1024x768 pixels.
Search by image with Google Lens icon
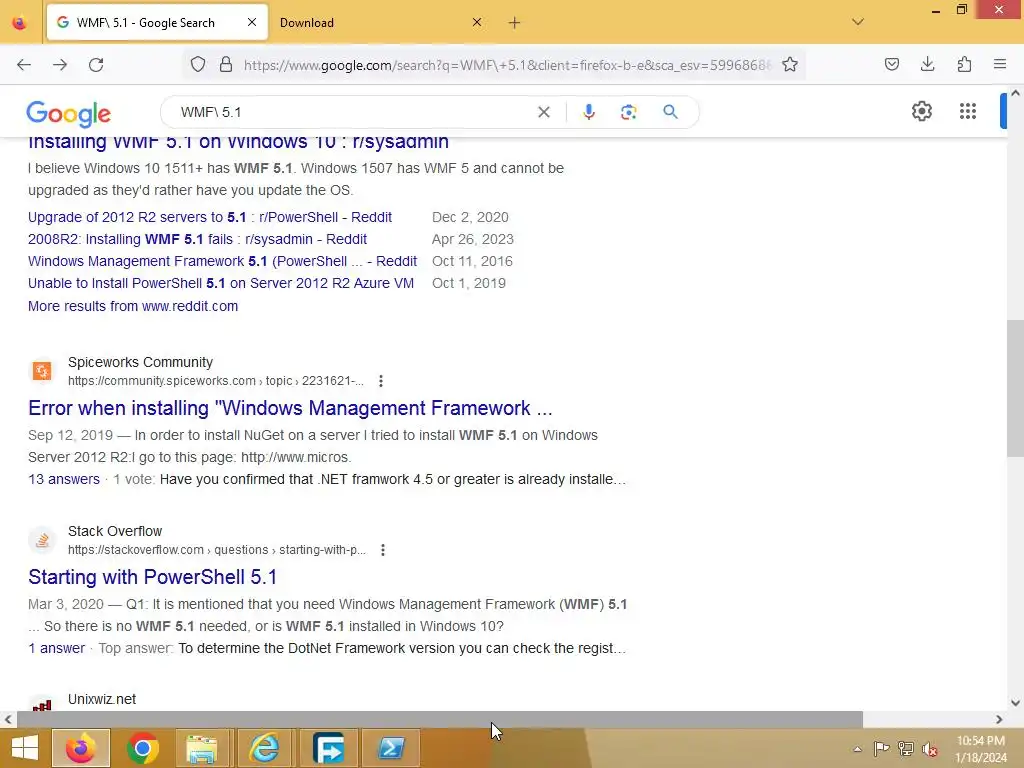(629, 112)
